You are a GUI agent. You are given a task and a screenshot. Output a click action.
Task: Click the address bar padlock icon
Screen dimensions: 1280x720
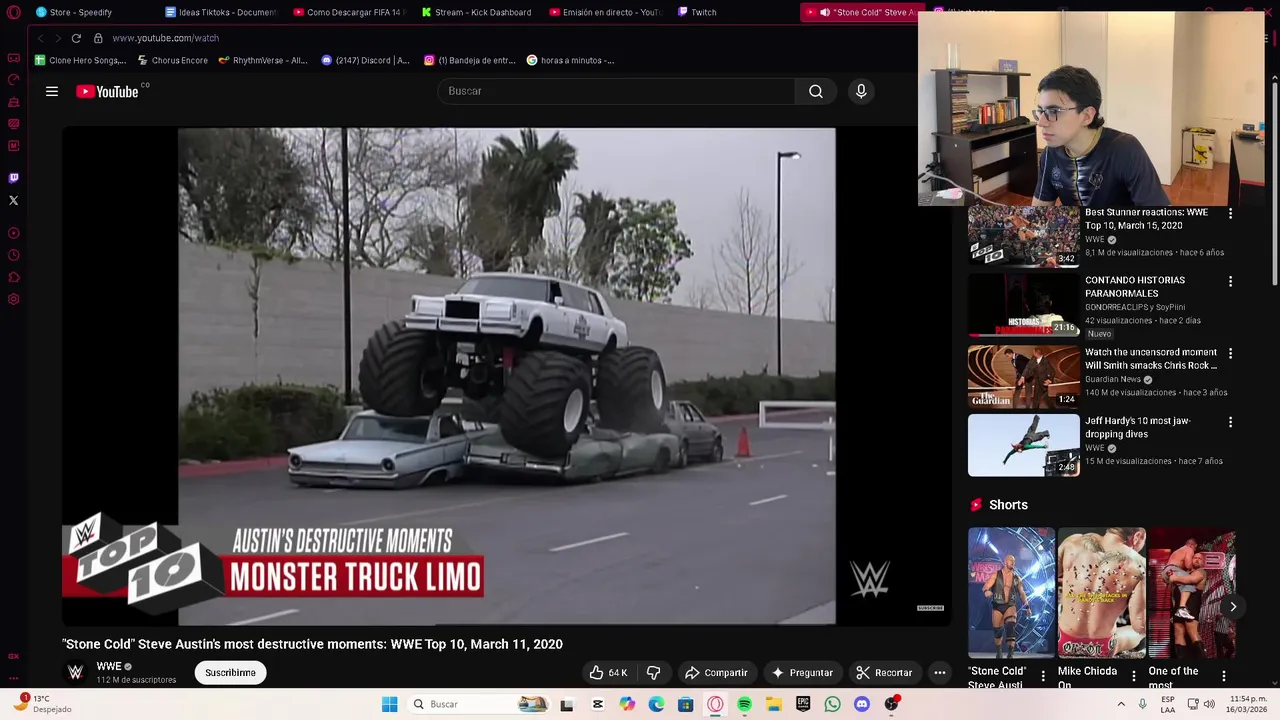tap(98, 38)
